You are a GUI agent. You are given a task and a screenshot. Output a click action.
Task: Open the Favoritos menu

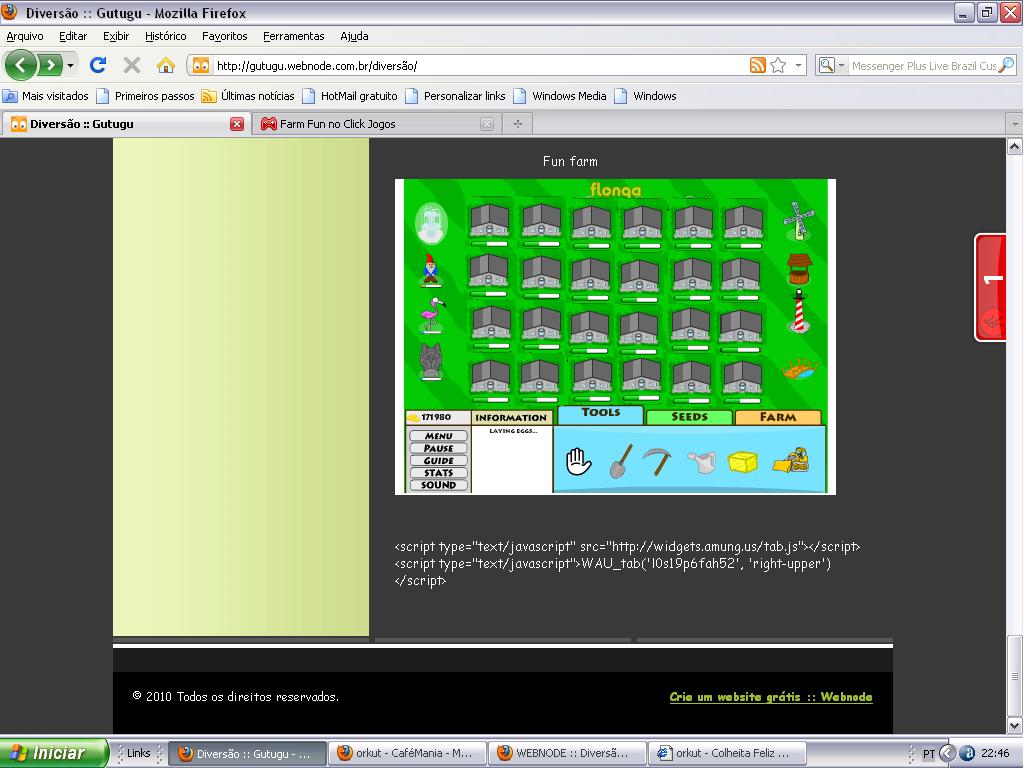click(x=224, y=36)
